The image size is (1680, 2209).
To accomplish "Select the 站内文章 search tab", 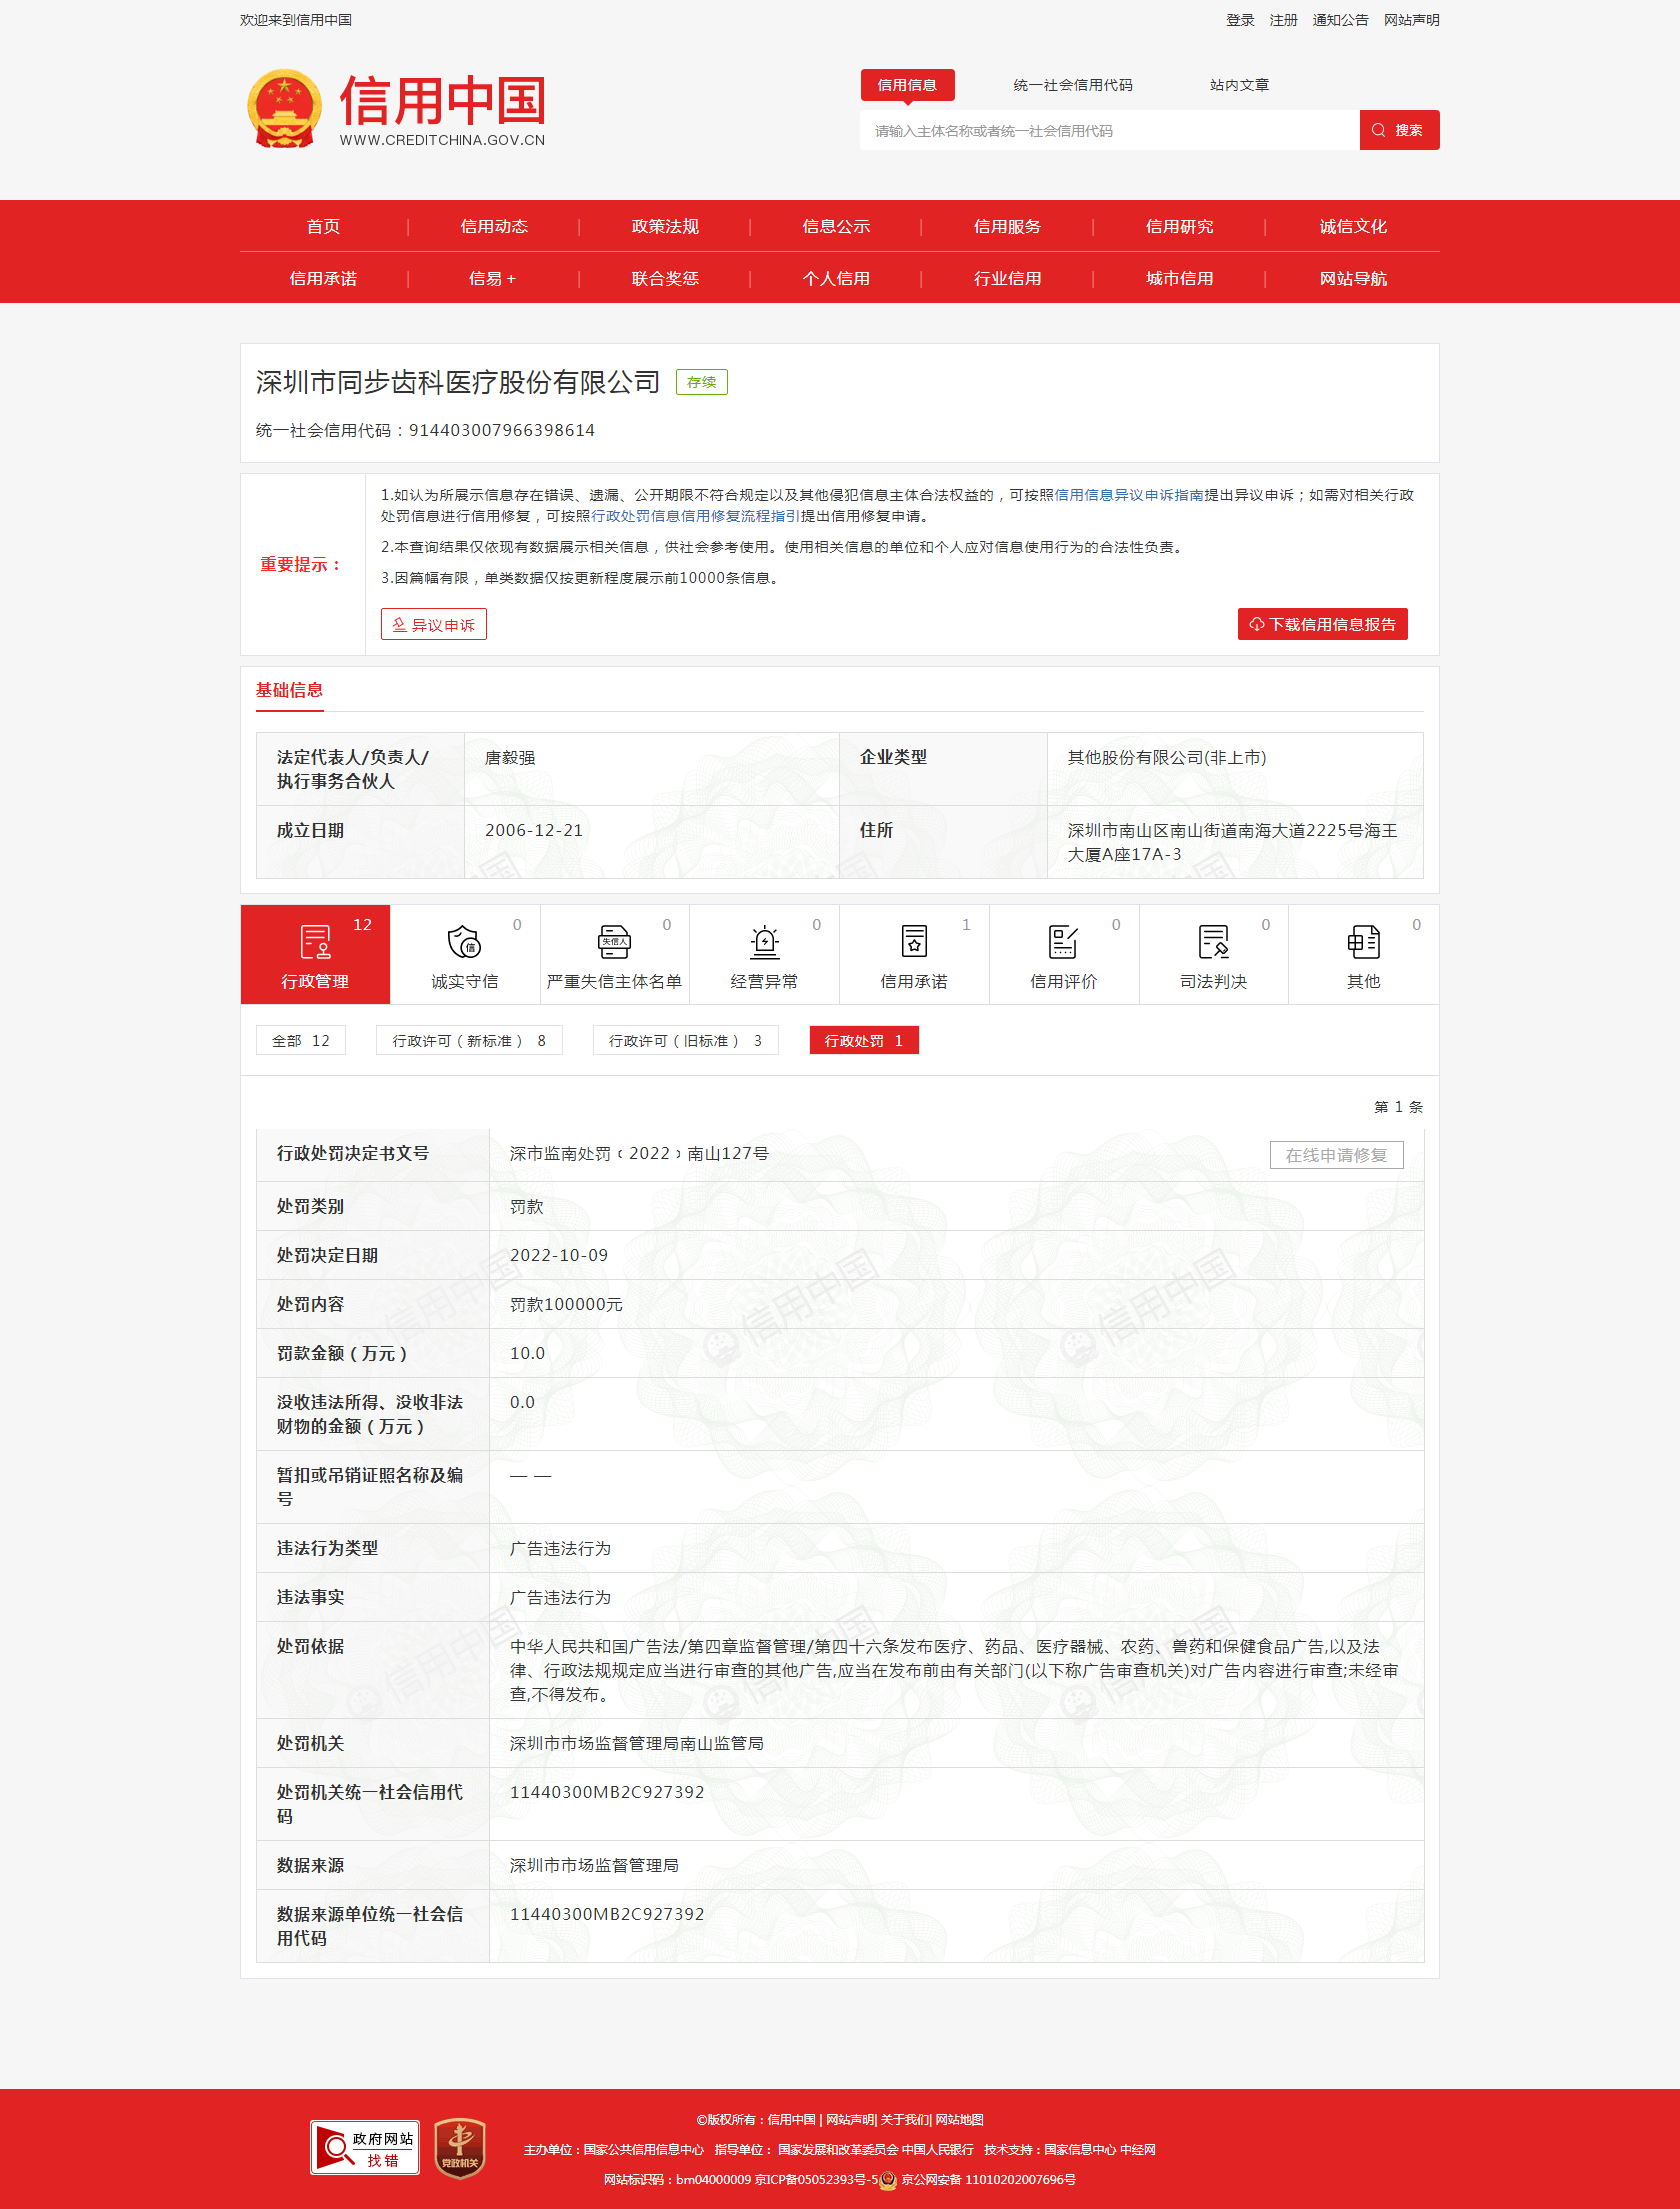I will point(1239,85).
